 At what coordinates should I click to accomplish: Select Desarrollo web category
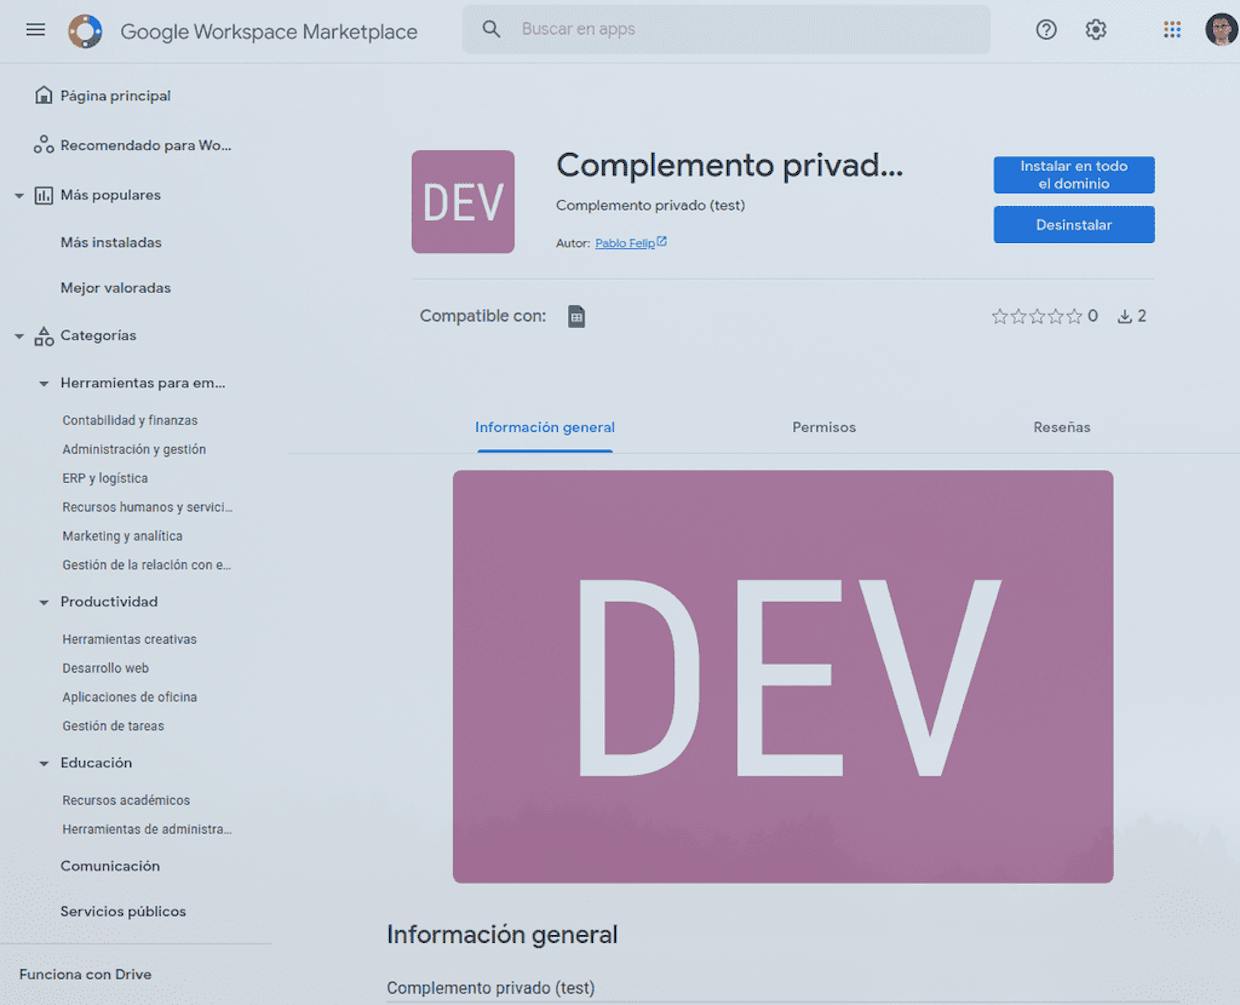click(x=105, y=668)
